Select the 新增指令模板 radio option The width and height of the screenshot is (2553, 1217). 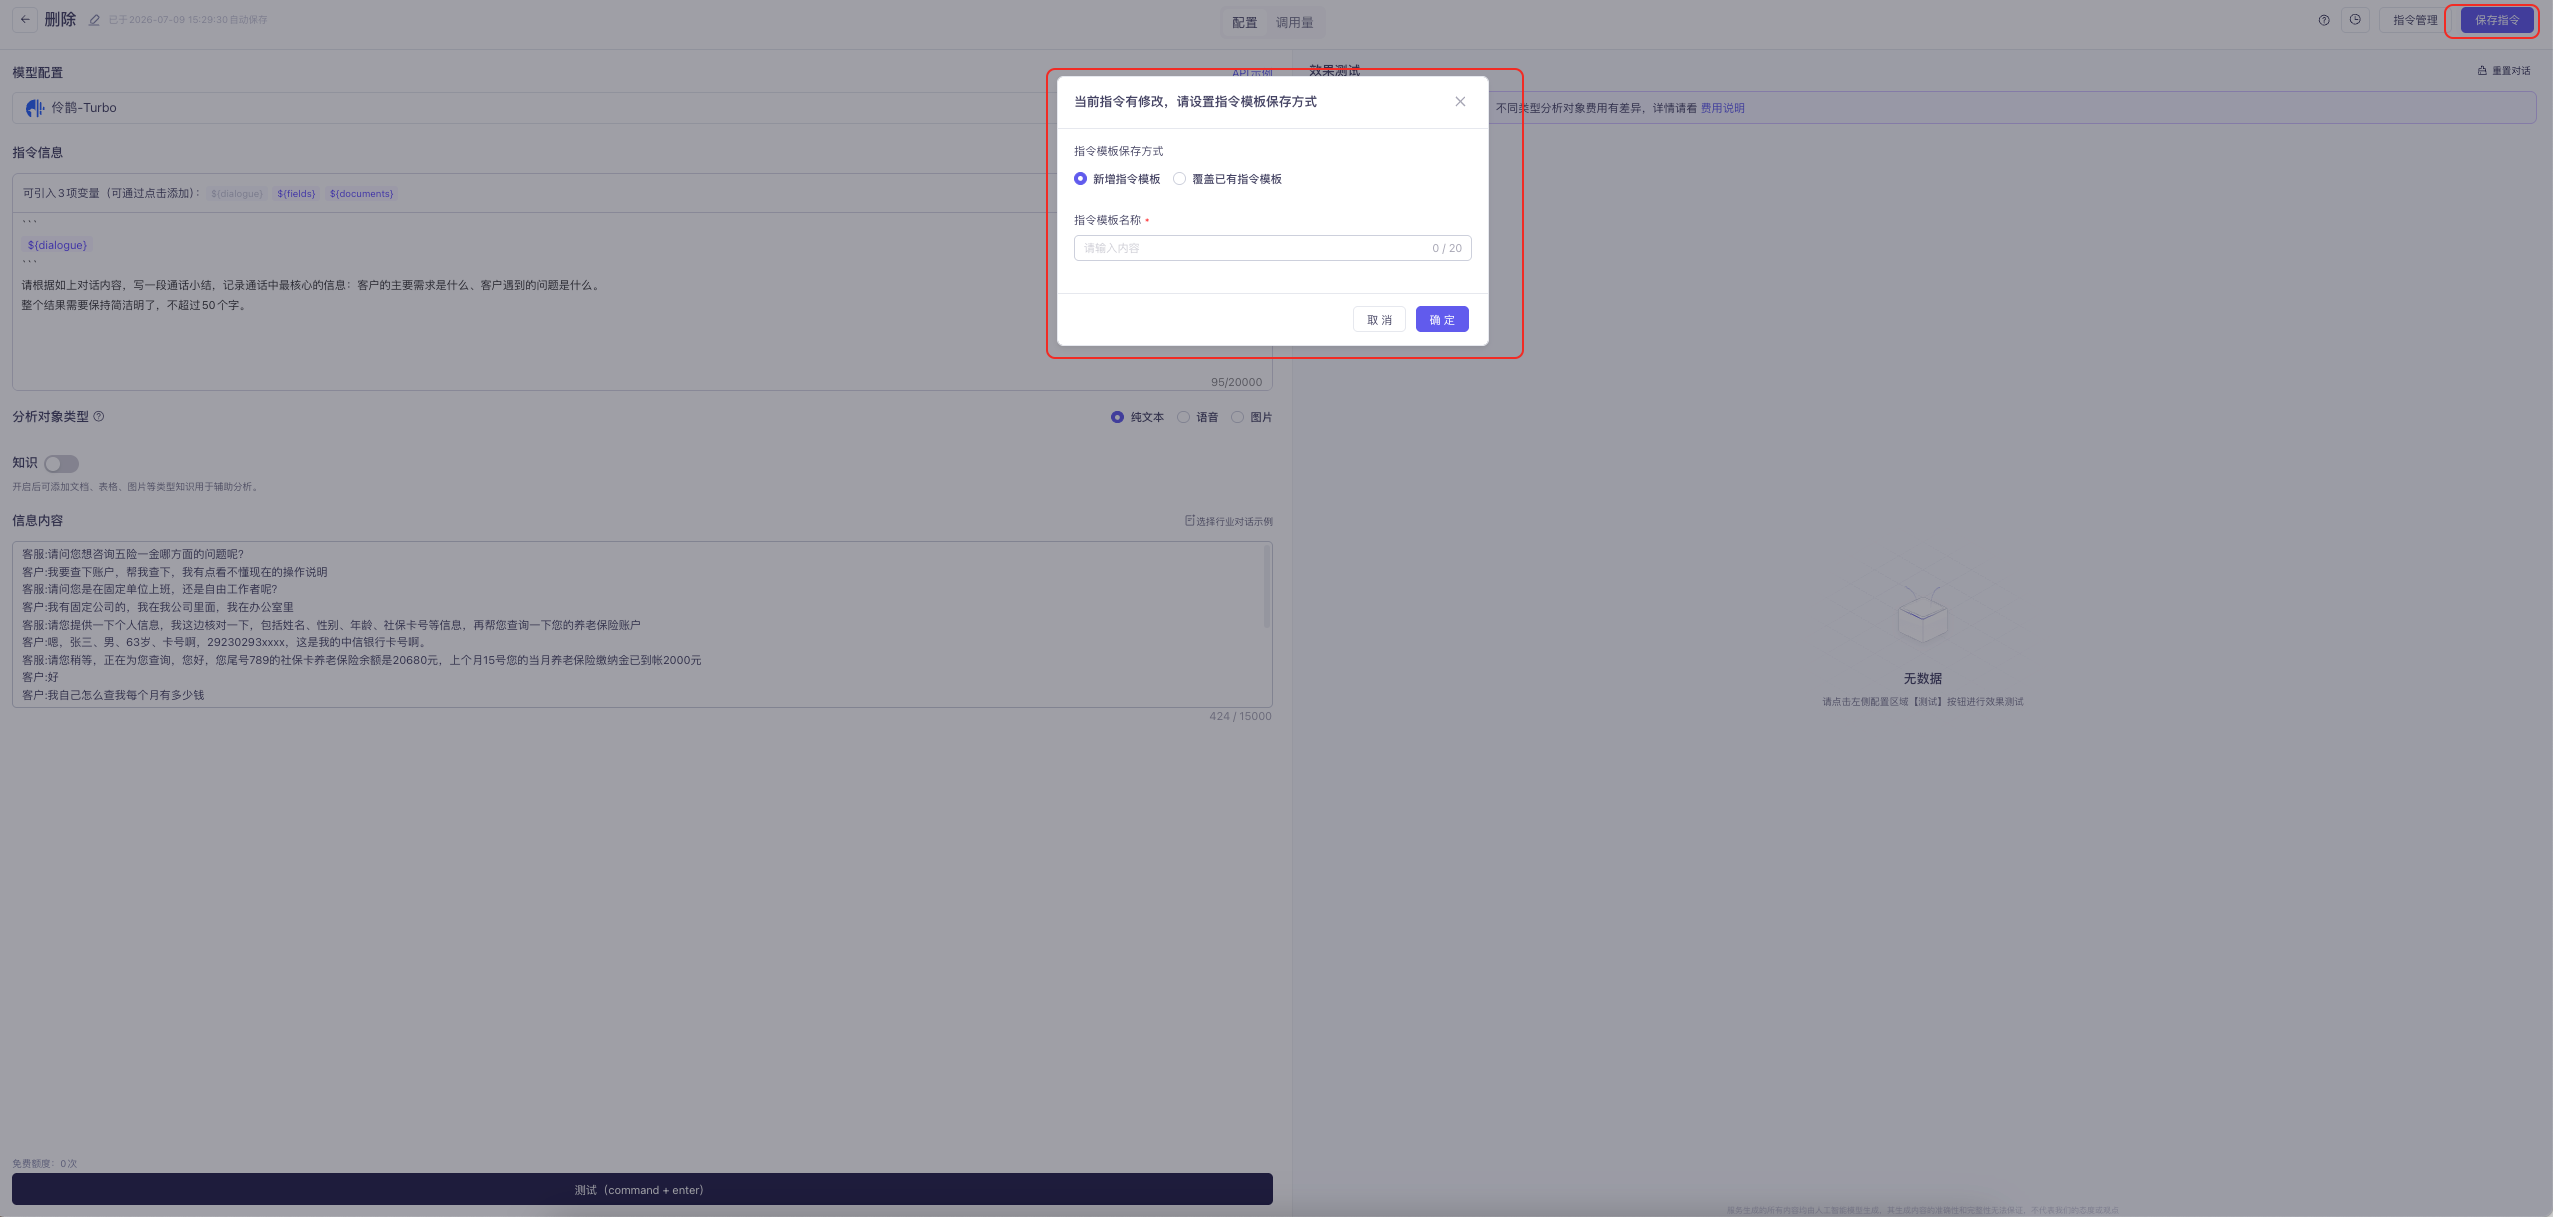[1080, 179]
